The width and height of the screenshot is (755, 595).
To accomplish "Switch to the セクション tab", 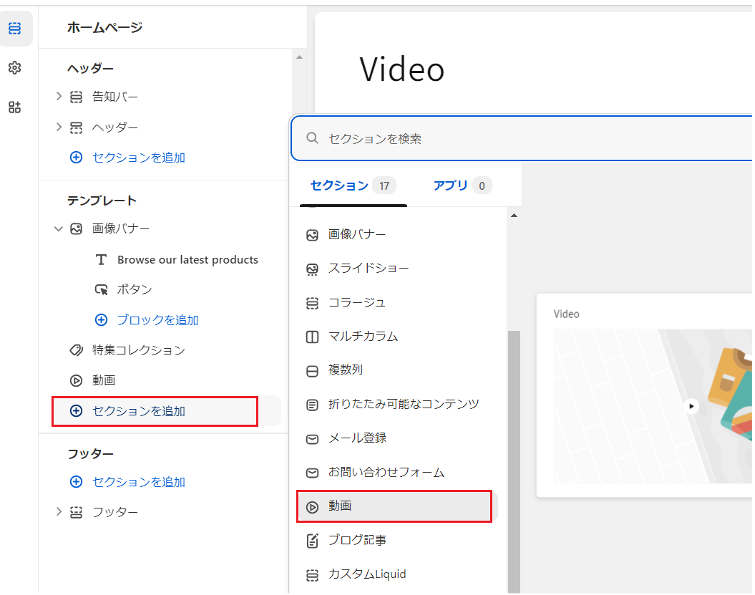I will [353, 186].
